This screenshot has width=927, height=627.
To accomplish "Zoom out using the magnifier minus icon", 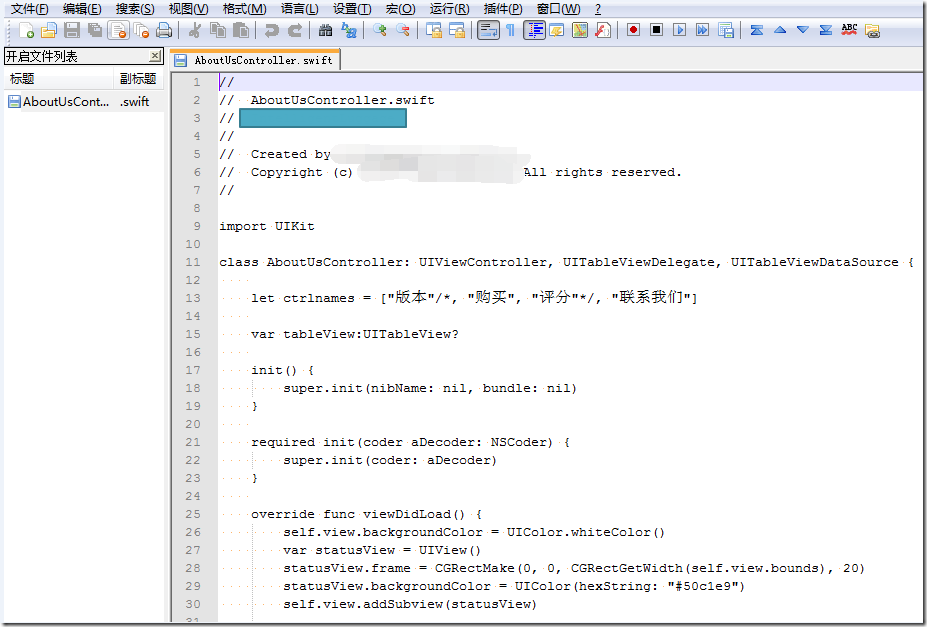I will click(x=403, y=30).
